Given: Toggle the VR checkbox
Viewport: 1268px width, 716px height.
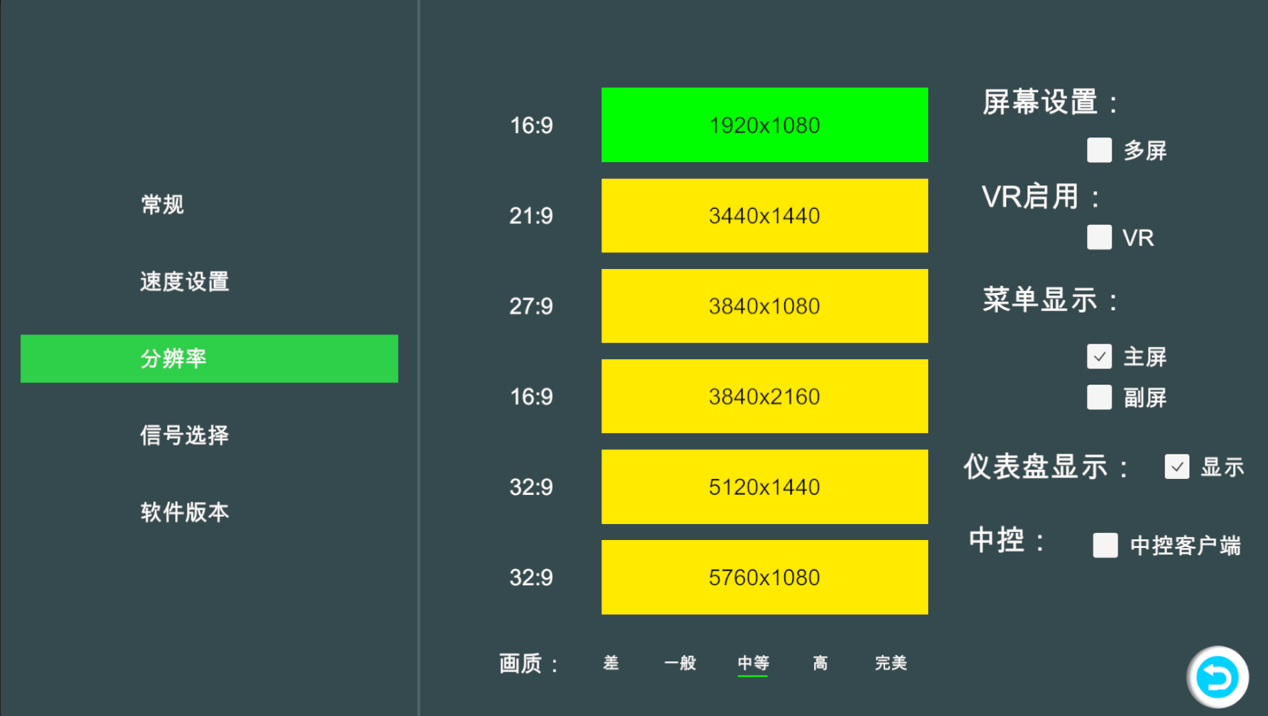Looking at the screenshot, I should click(x=1099, y=237).
